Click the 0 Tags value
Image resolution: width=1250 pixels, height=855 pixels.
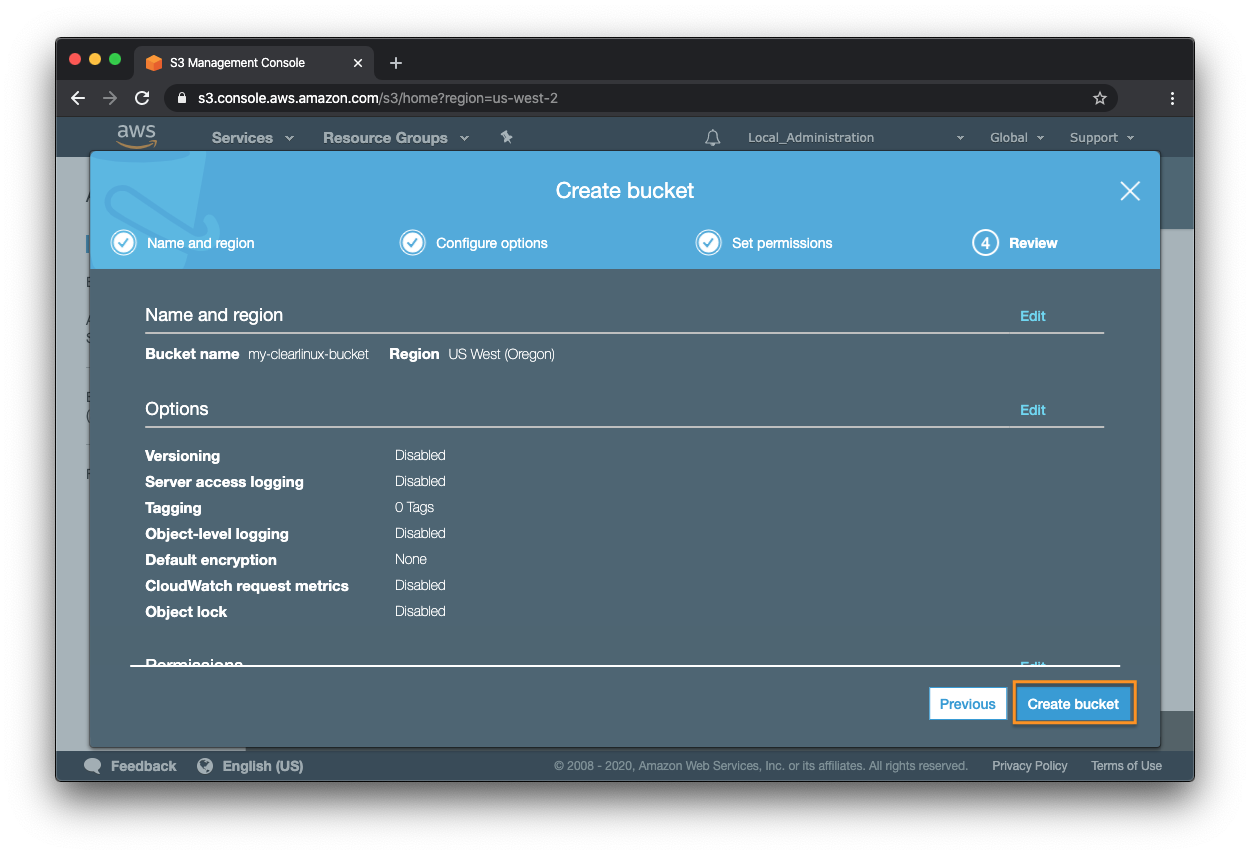[x=414, y=508]
